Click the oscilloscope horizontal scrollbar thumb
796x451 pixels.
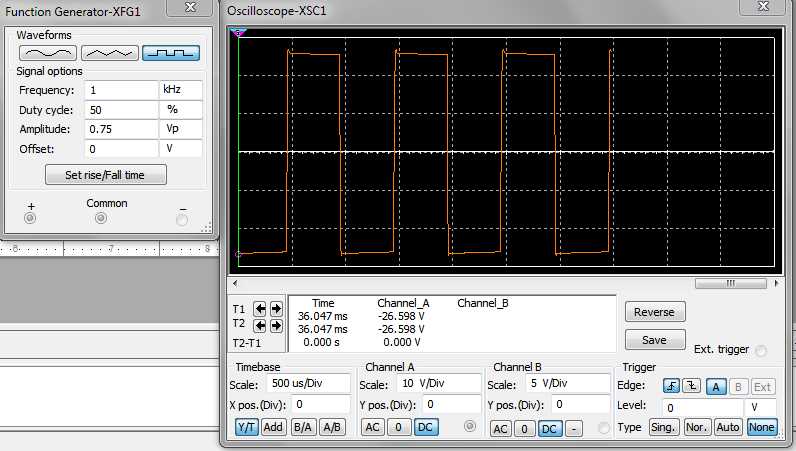pyautogui.click(x=731, y=283)
